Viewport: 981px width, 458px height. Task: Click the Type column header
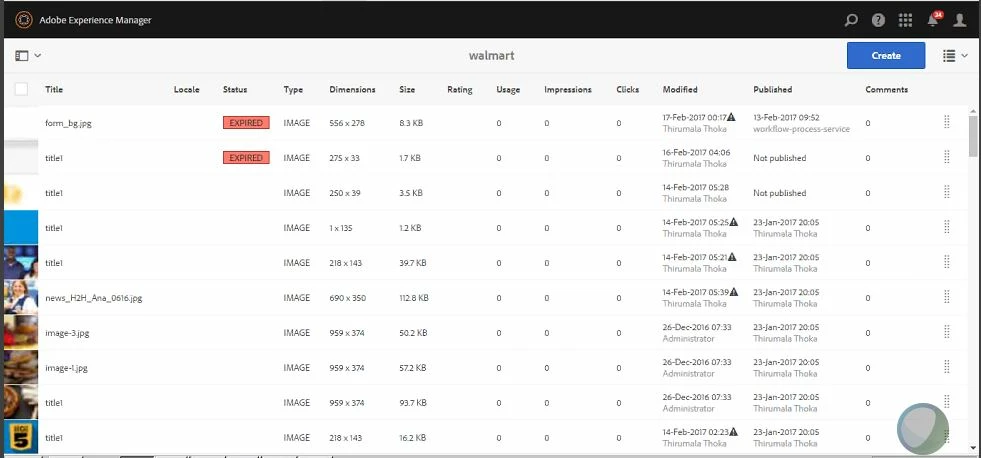[x=293, y=89]
